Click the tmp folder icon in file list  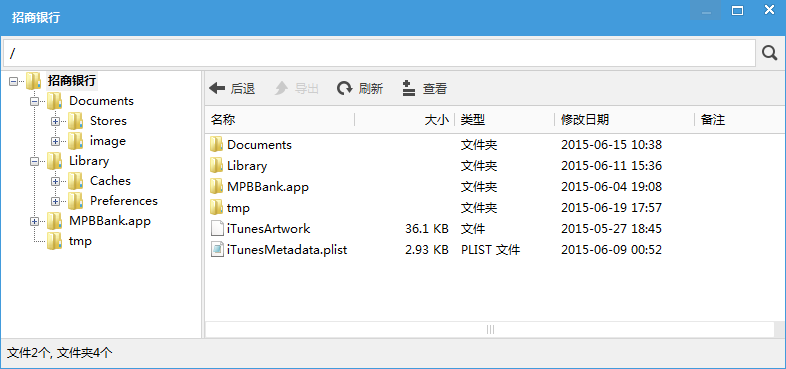[x=217, y=208]
